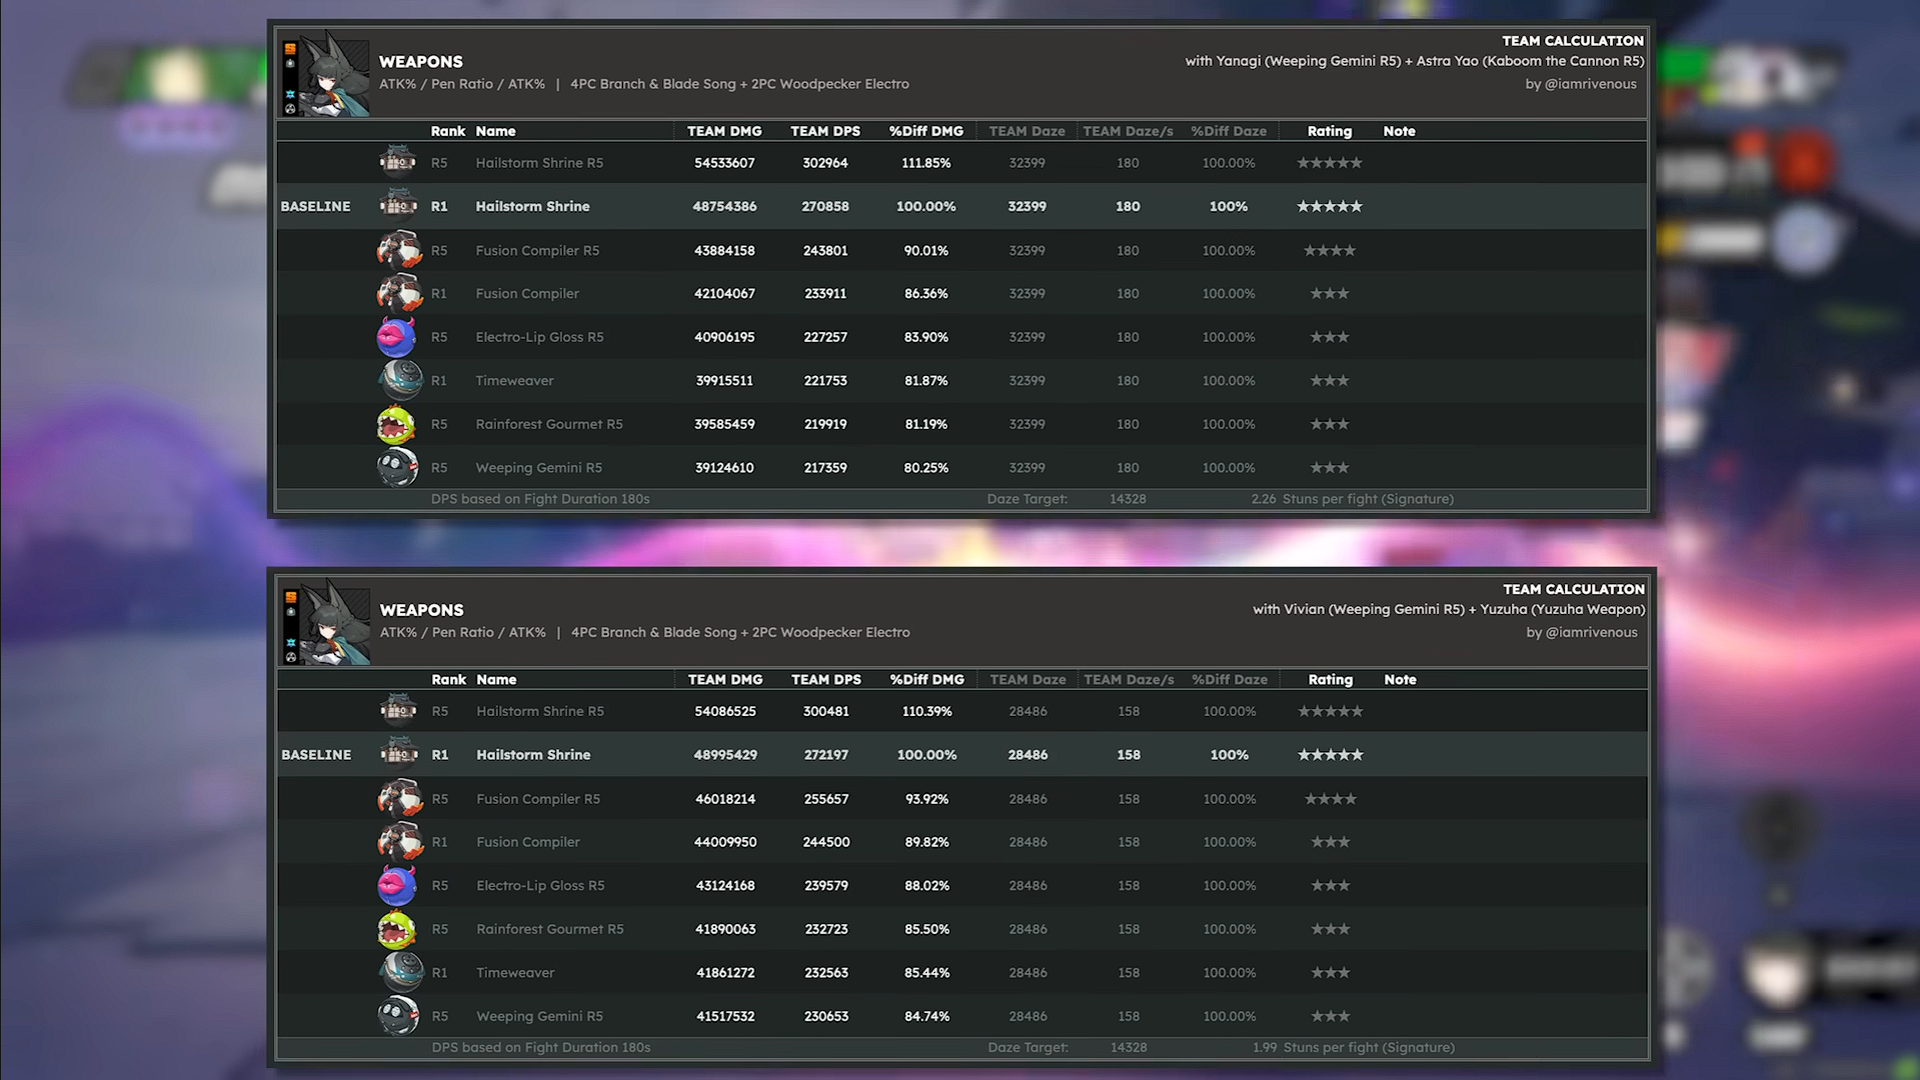Click value 39585459 for Rainforest Gourmet
Screen dimensions: 1920x1080
point(724,424)
